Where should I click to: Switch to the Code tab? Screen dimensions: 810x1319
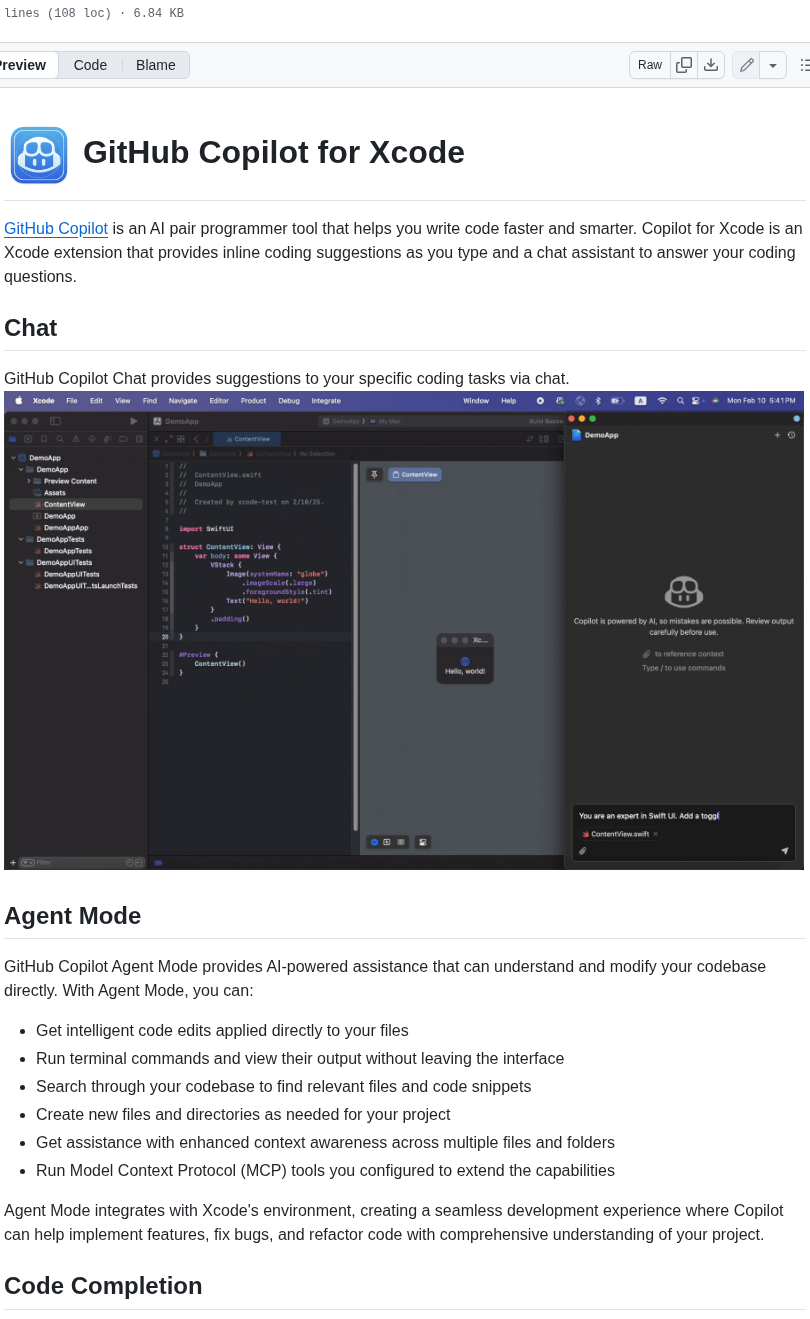(90, 65)
